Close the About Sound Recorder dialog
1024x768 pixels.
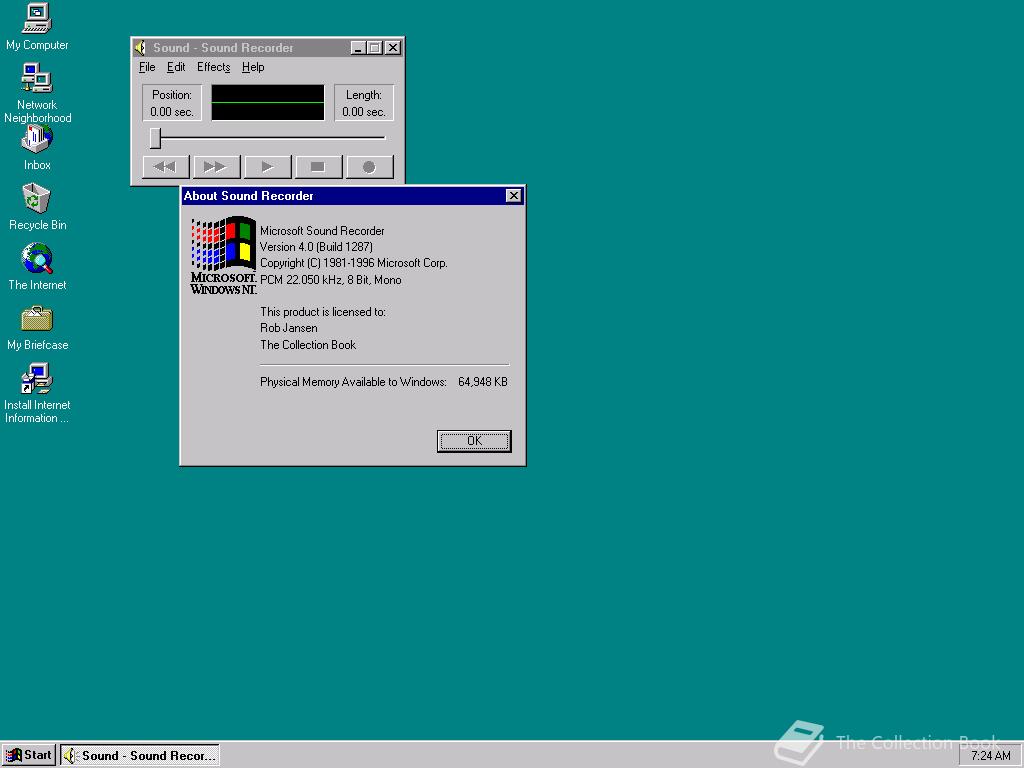pyautogui.click(x=514, y=195)
